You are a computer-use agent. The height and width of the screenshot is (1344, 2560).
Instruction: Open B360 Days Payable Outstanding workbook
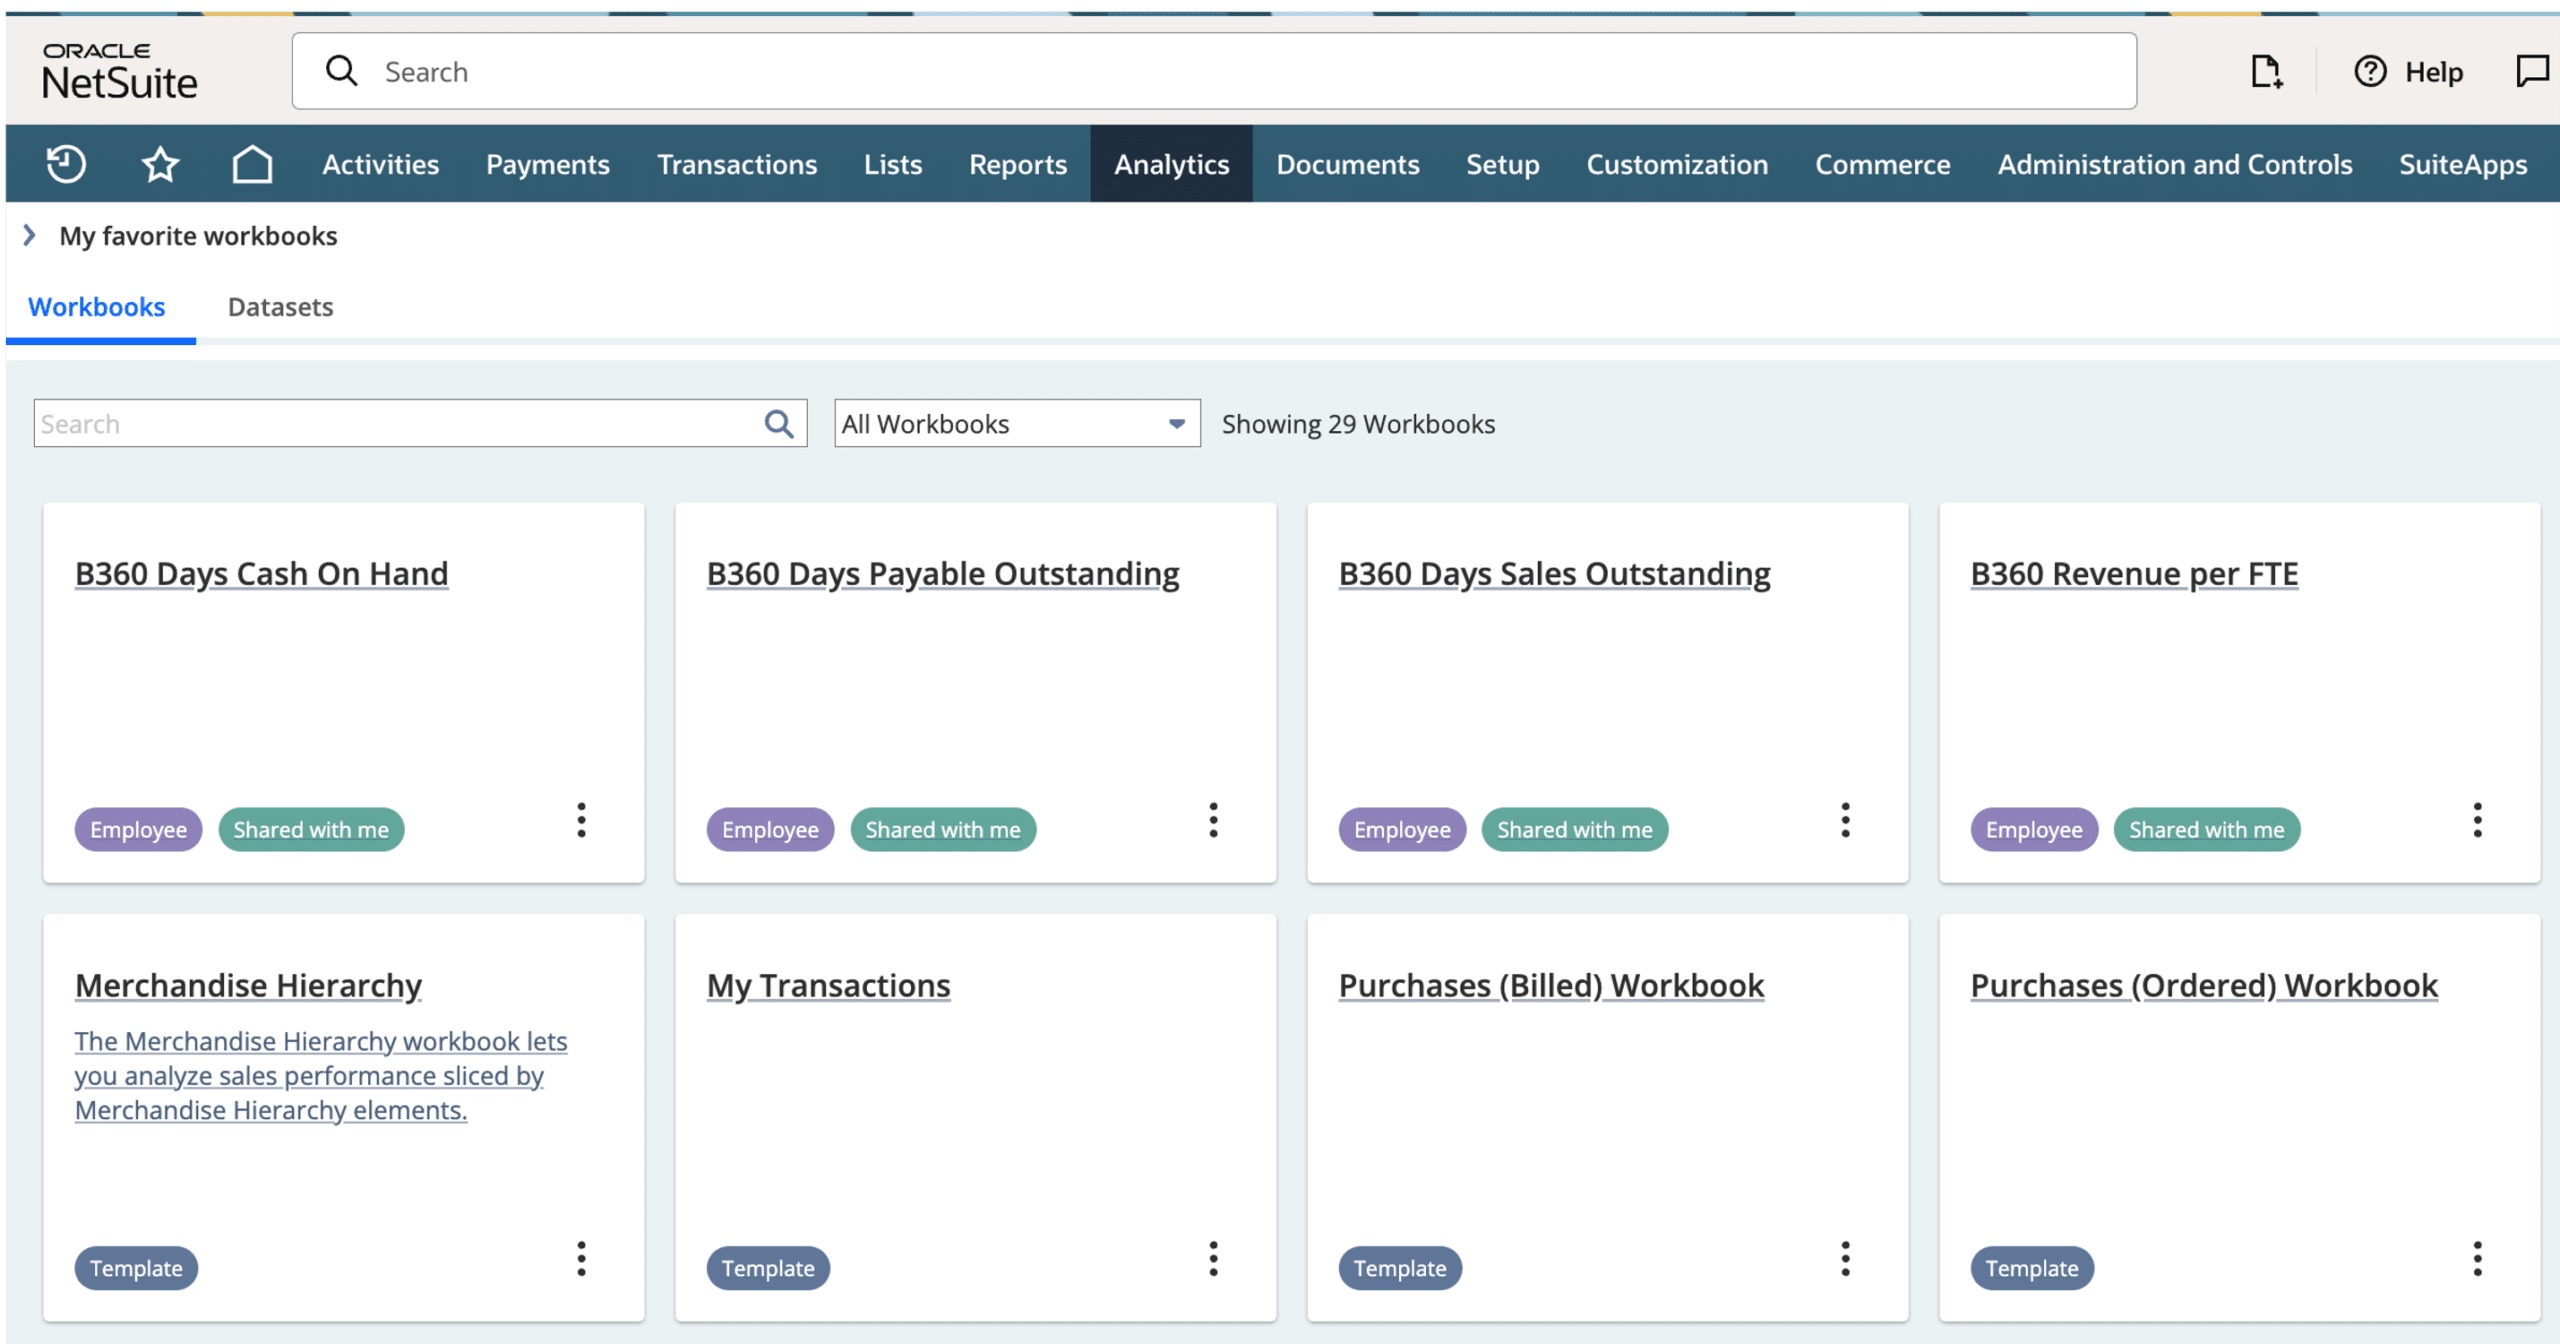943,573
